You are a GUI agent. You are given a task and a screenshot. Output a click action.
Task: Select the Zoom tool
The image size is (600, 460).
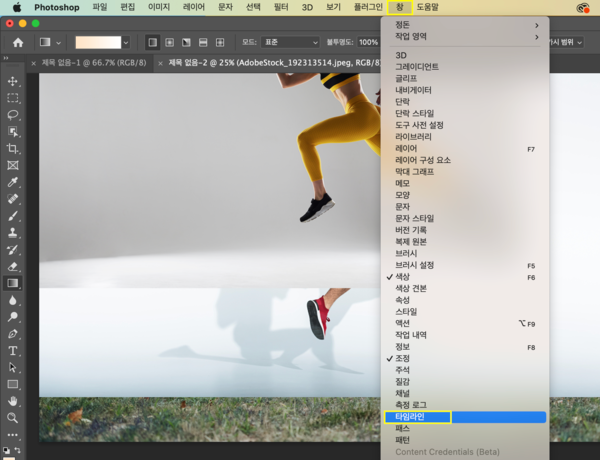point(13,418)
